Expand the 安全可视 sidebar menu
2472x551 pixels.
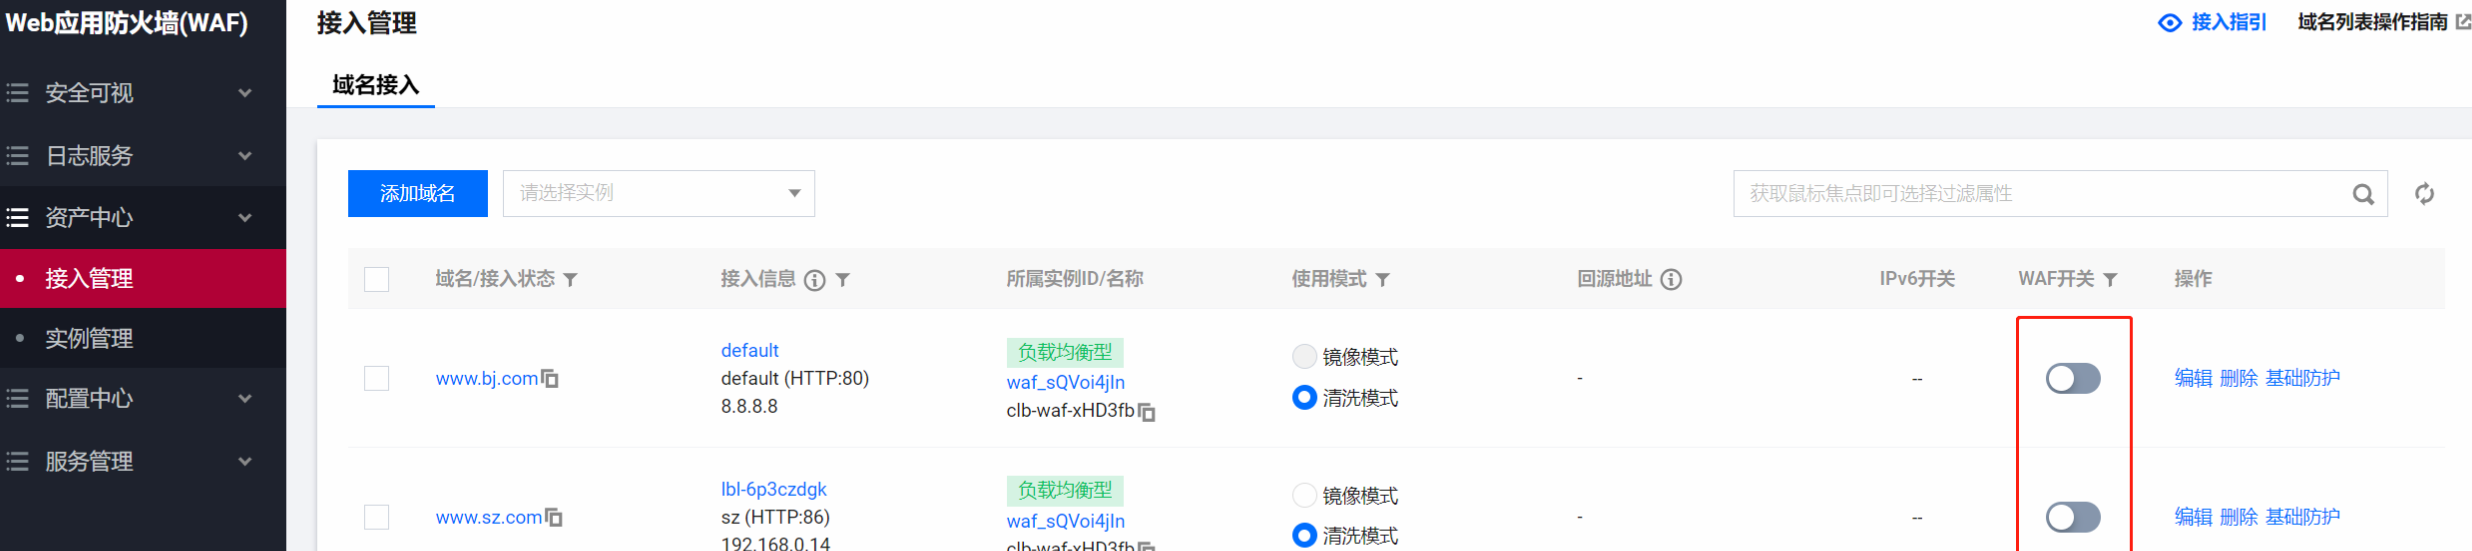point(130,93)
